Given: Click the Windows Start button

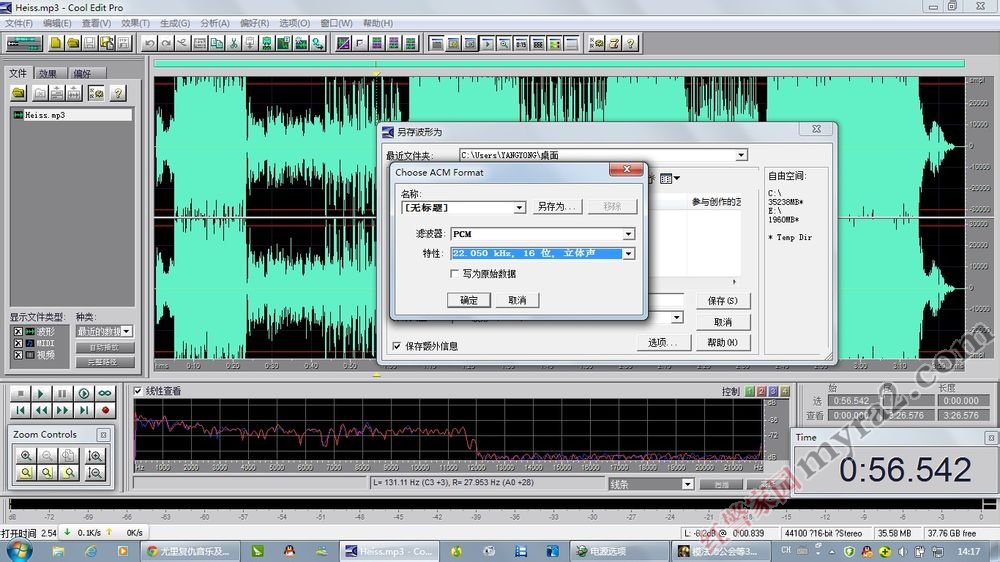Looking at the screenshot, I should pos(18,551).
